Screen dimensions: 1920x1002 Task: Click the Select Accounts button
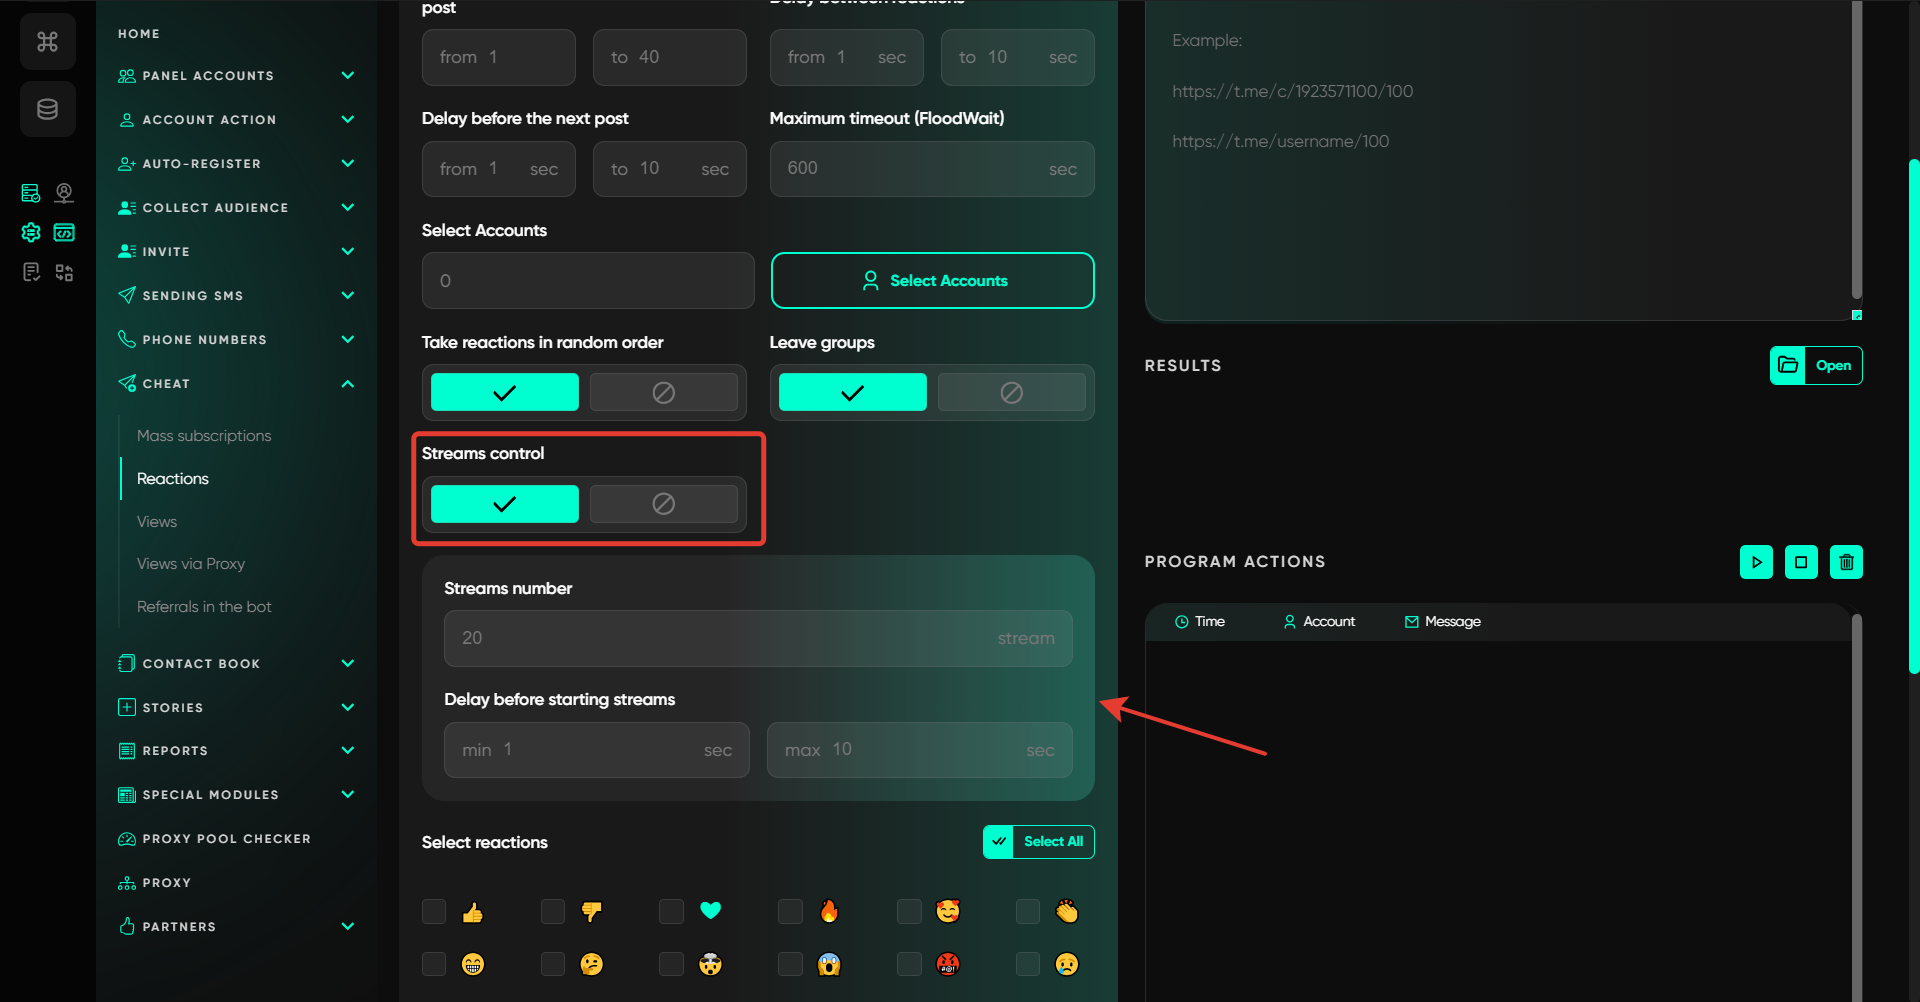(x=932, y=281)
